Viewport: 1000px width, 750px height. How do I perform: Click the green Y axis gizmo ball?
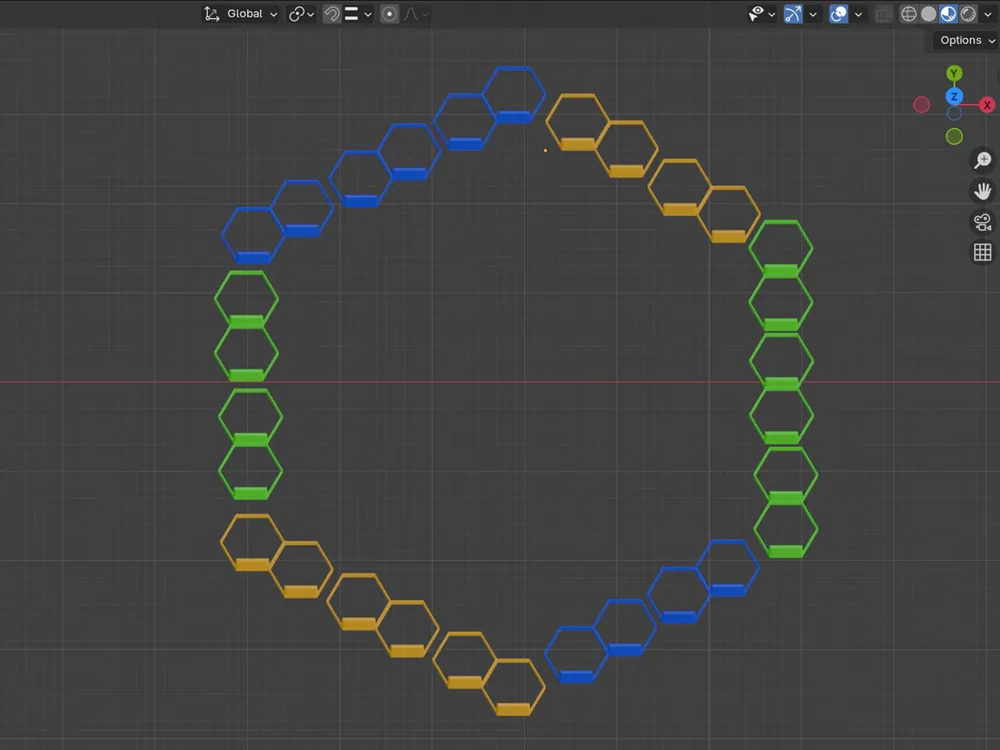[x=954, y=73]
